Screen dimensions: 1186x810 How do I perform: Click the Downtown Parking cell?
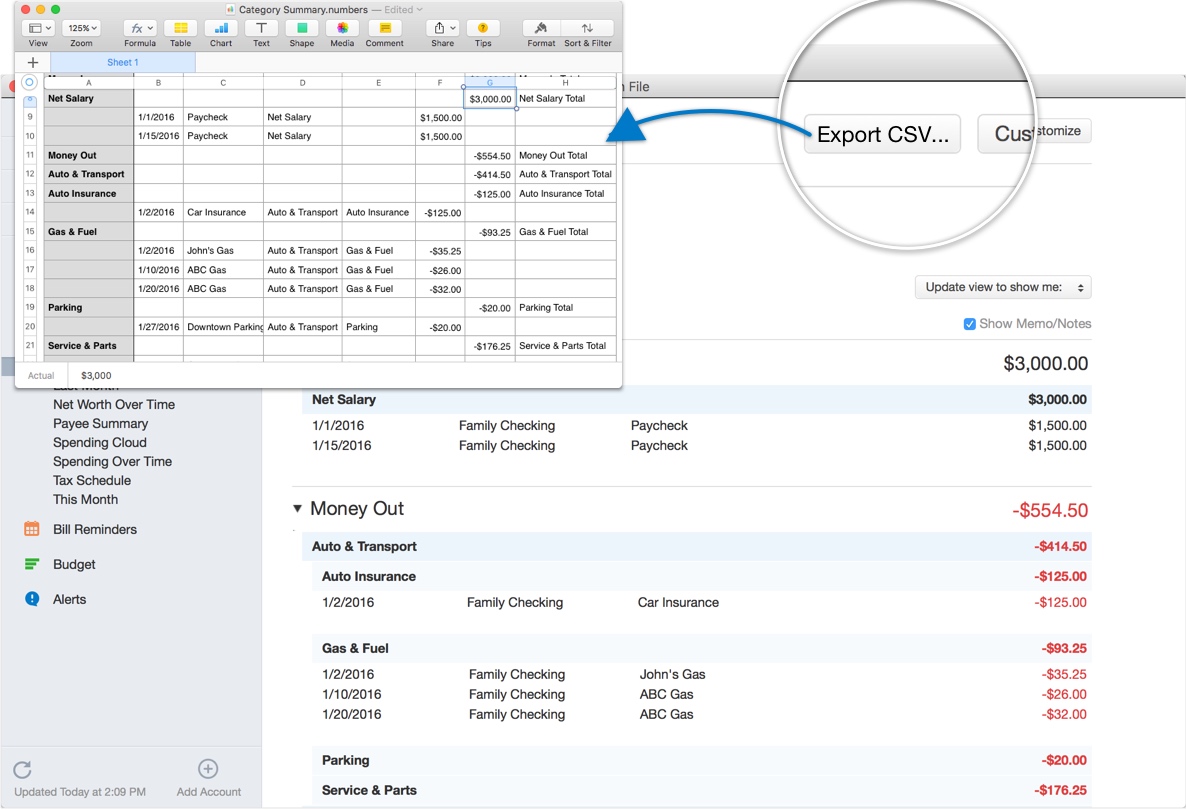[223, 327]
